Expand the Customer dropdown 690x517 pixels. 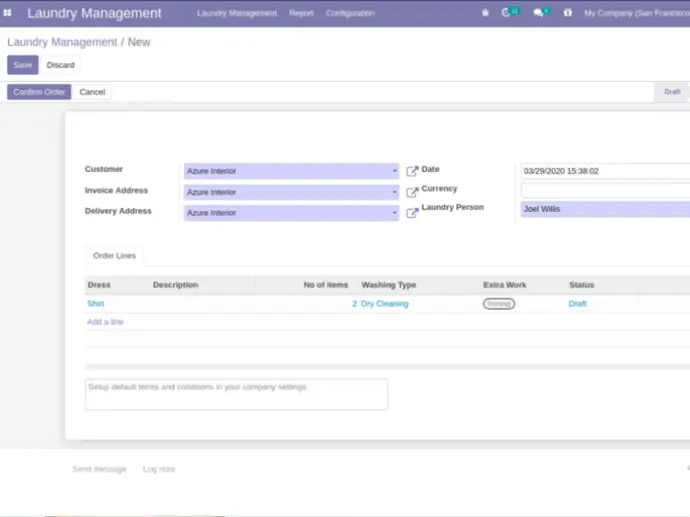point(394,171)
